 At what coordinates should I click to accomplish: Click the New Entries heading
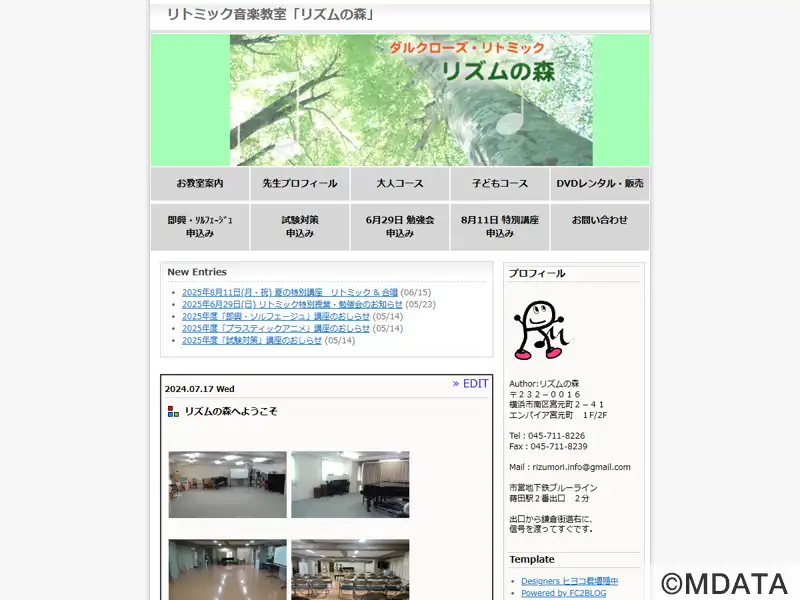pyautogui.click(x=197, y=272)
